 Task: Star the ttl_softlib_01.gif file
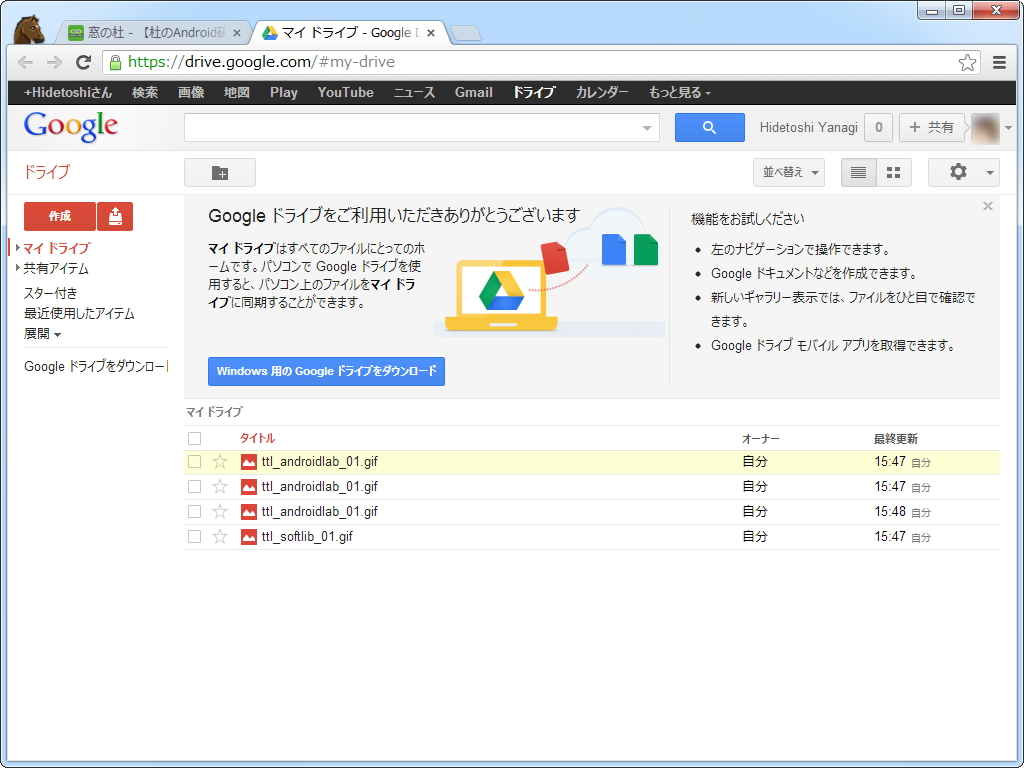point(219,536)
